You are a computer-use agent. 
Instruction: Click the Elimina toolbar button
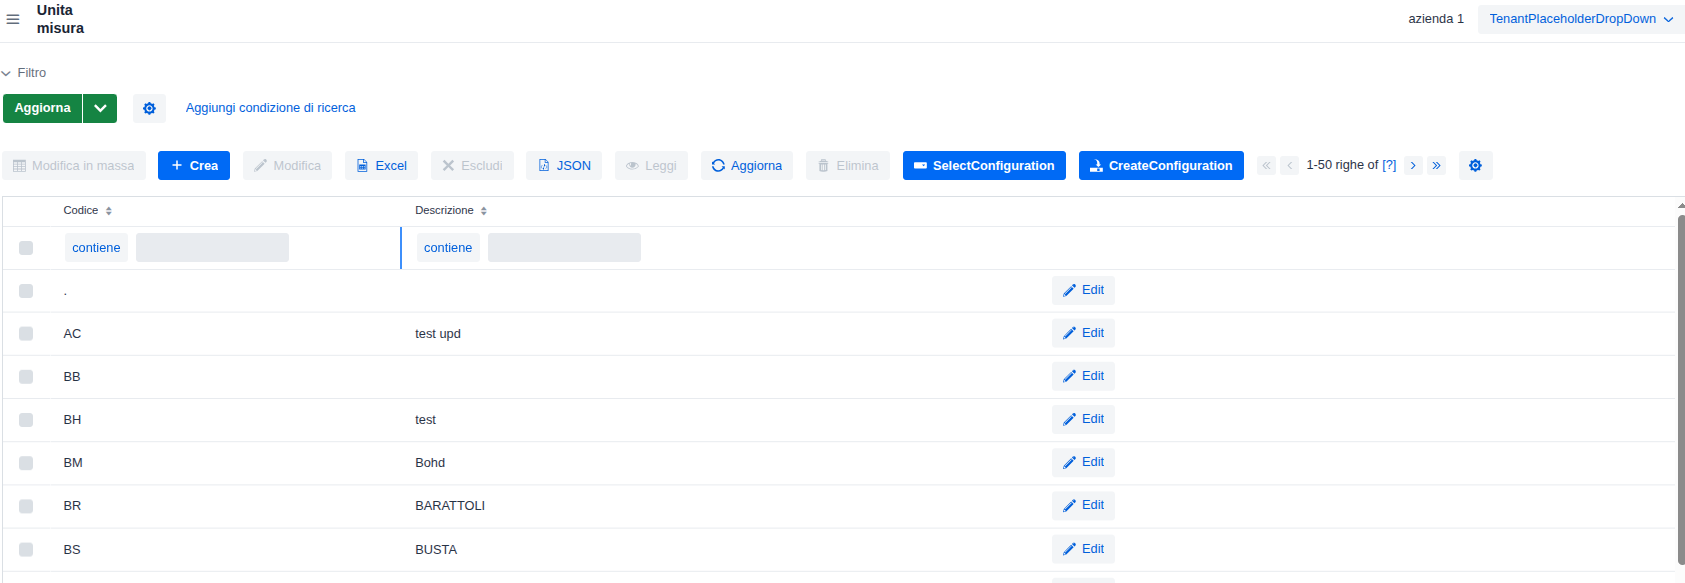[848, 166]
